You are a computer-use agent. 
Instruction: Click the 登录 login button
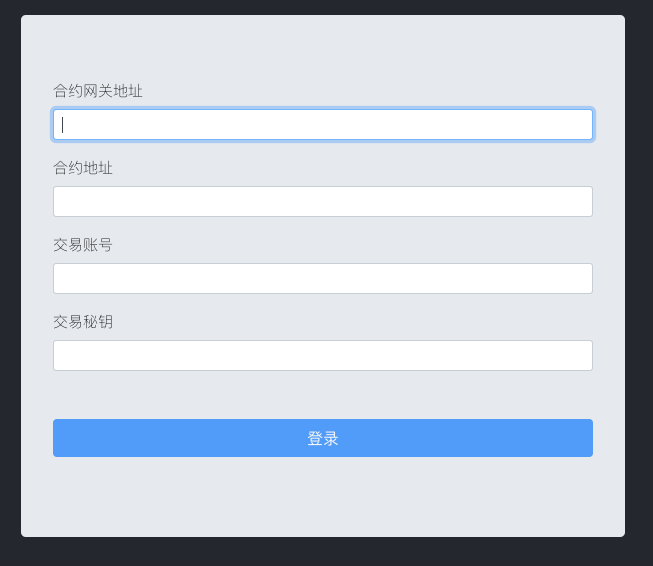coord(323,438)
